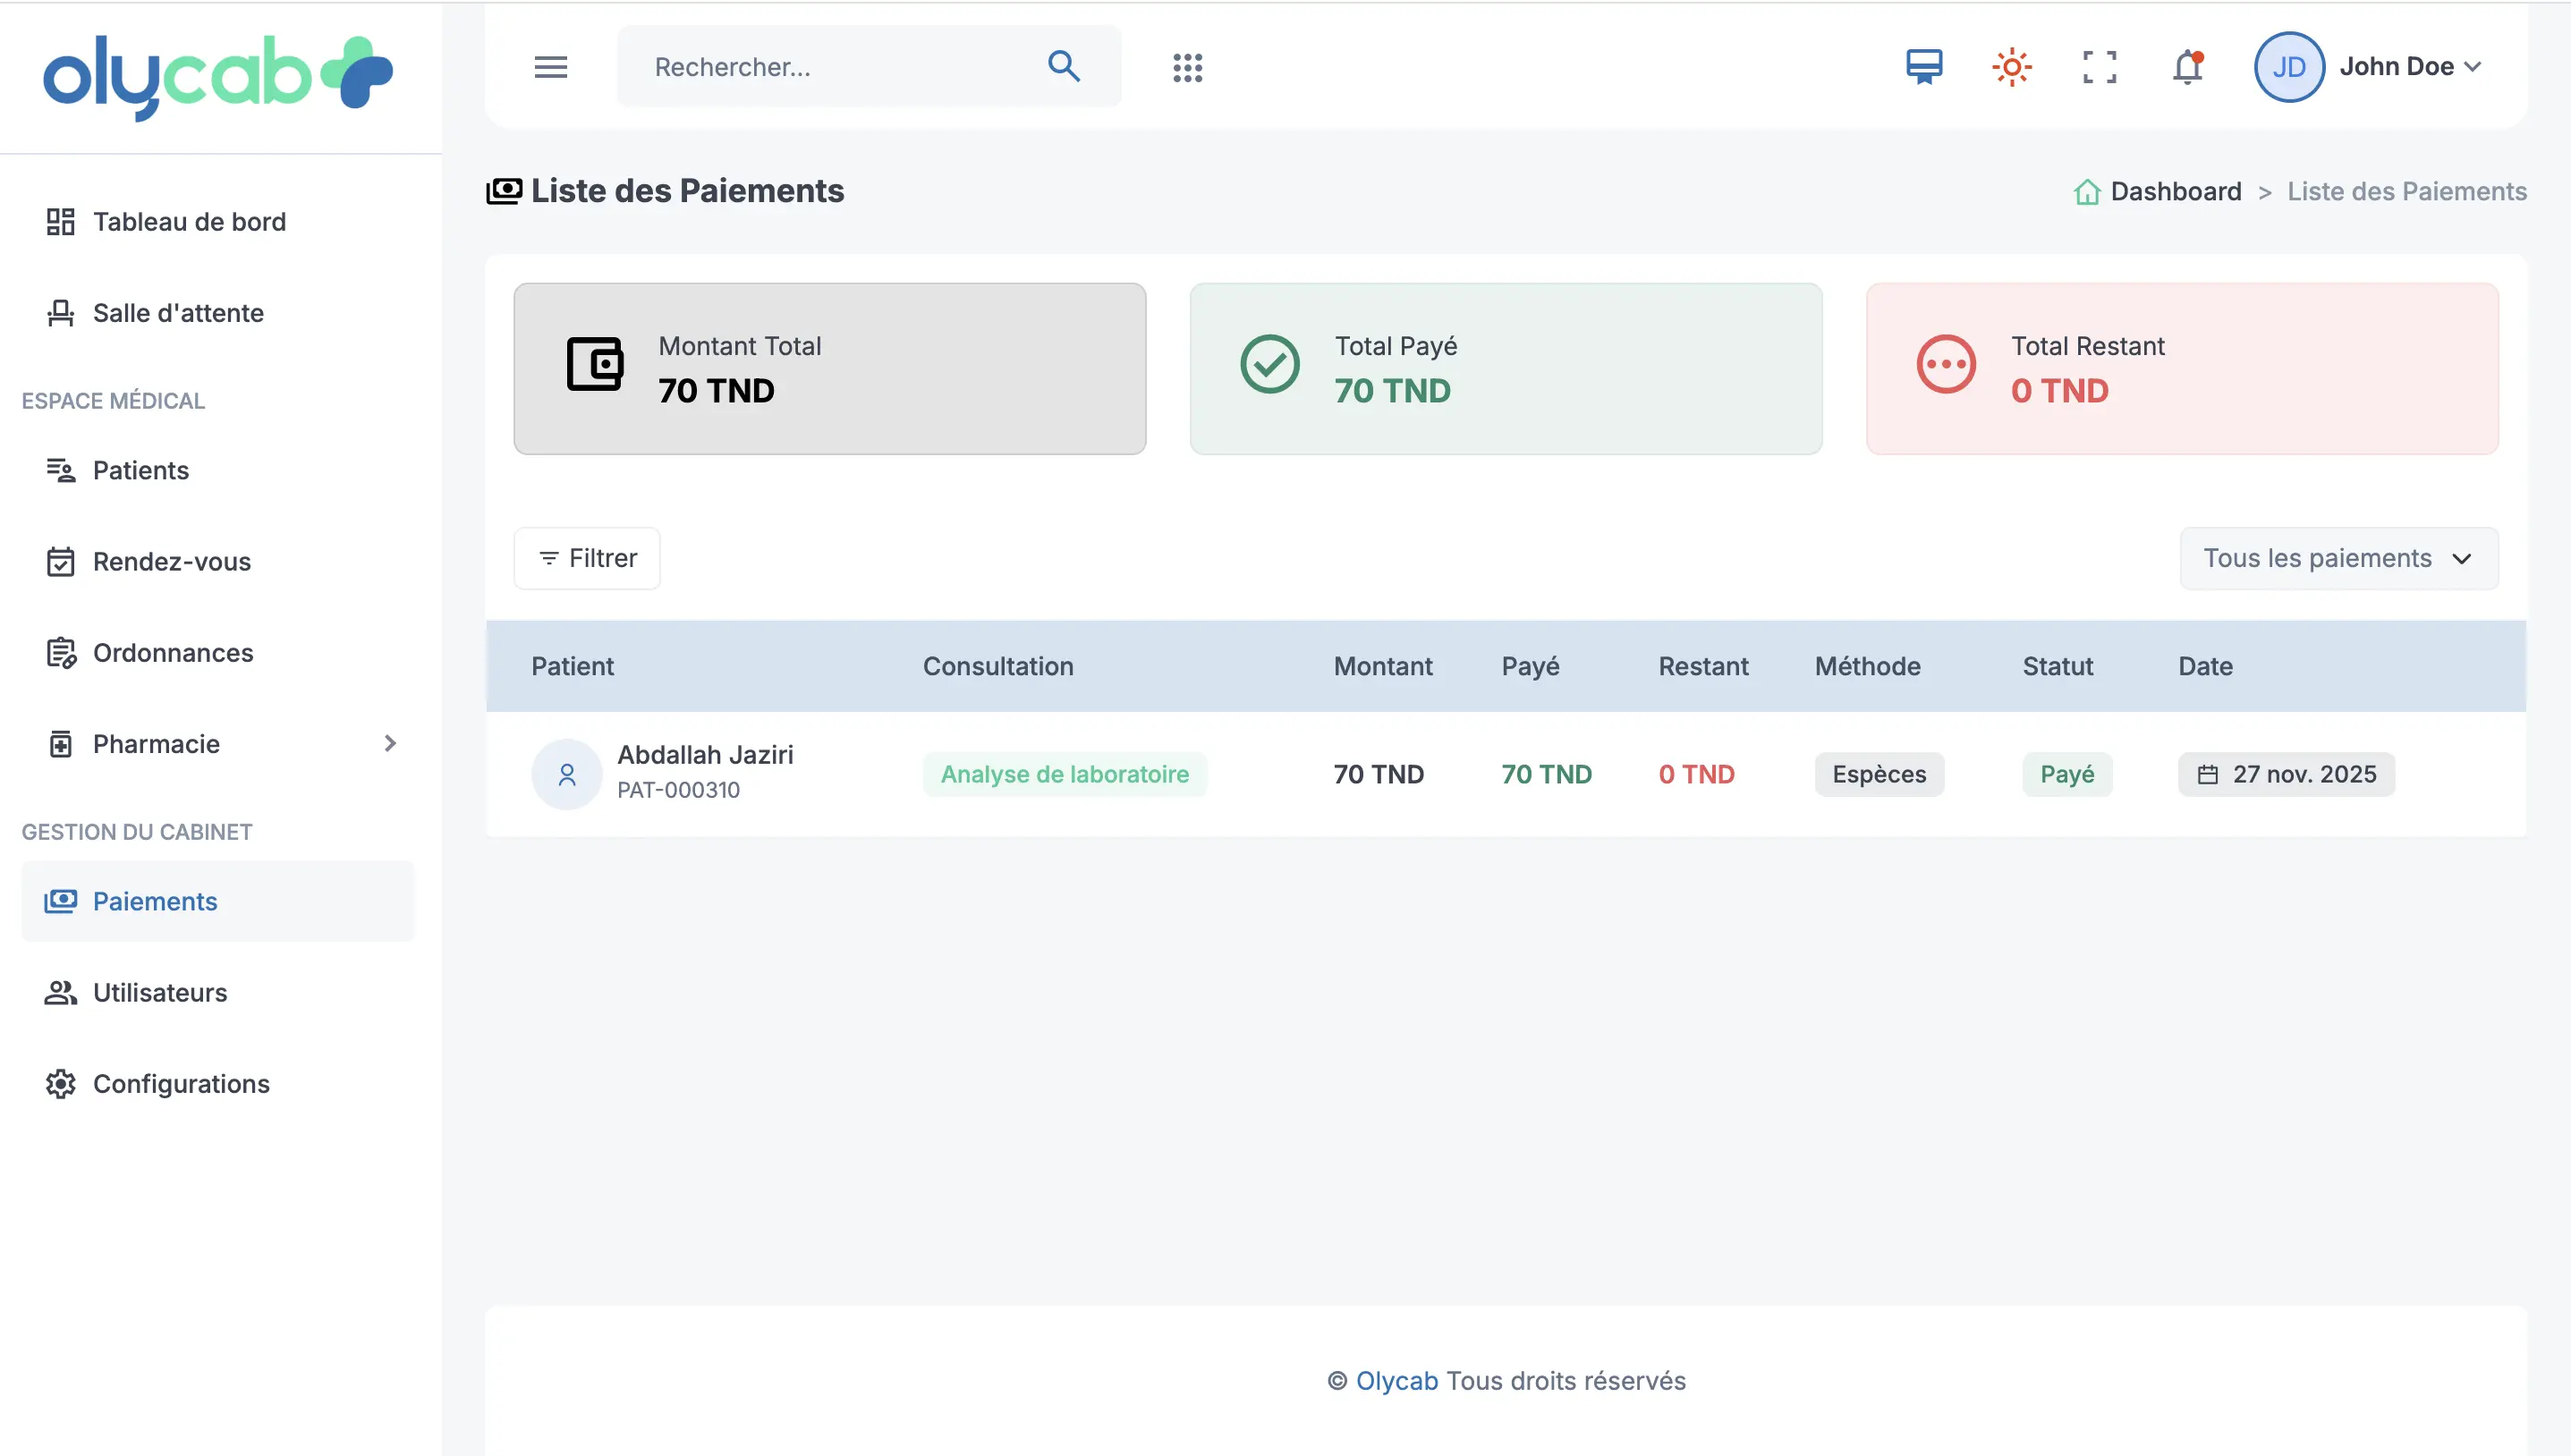Go to Rendez-vous in the sidebar
Screen dimensions: 2571x1456
(x=171, y=561)
